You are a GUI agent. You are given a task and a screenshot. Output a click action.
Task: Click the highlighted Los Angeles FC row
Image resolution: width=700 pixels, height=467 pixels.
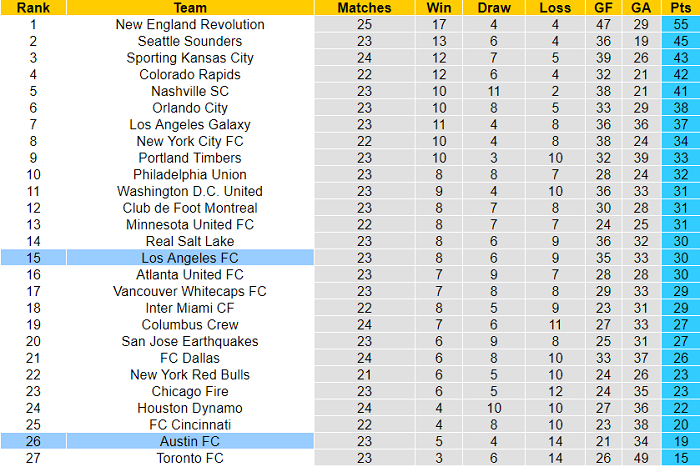click(190, 258)
